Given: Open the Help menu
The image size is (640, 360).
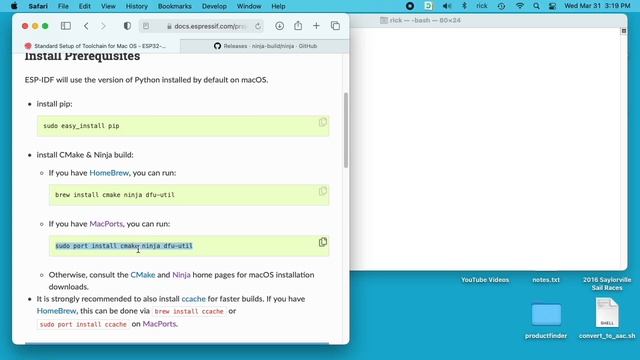Looking at the screenshot, I should [278, 6].
